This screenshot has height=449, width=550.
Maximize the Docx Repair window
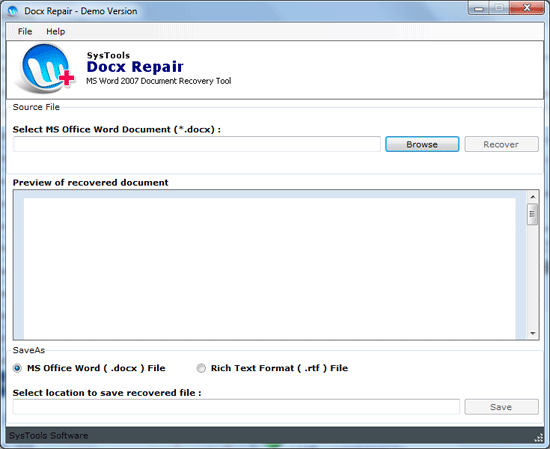[x=499, y=8]
